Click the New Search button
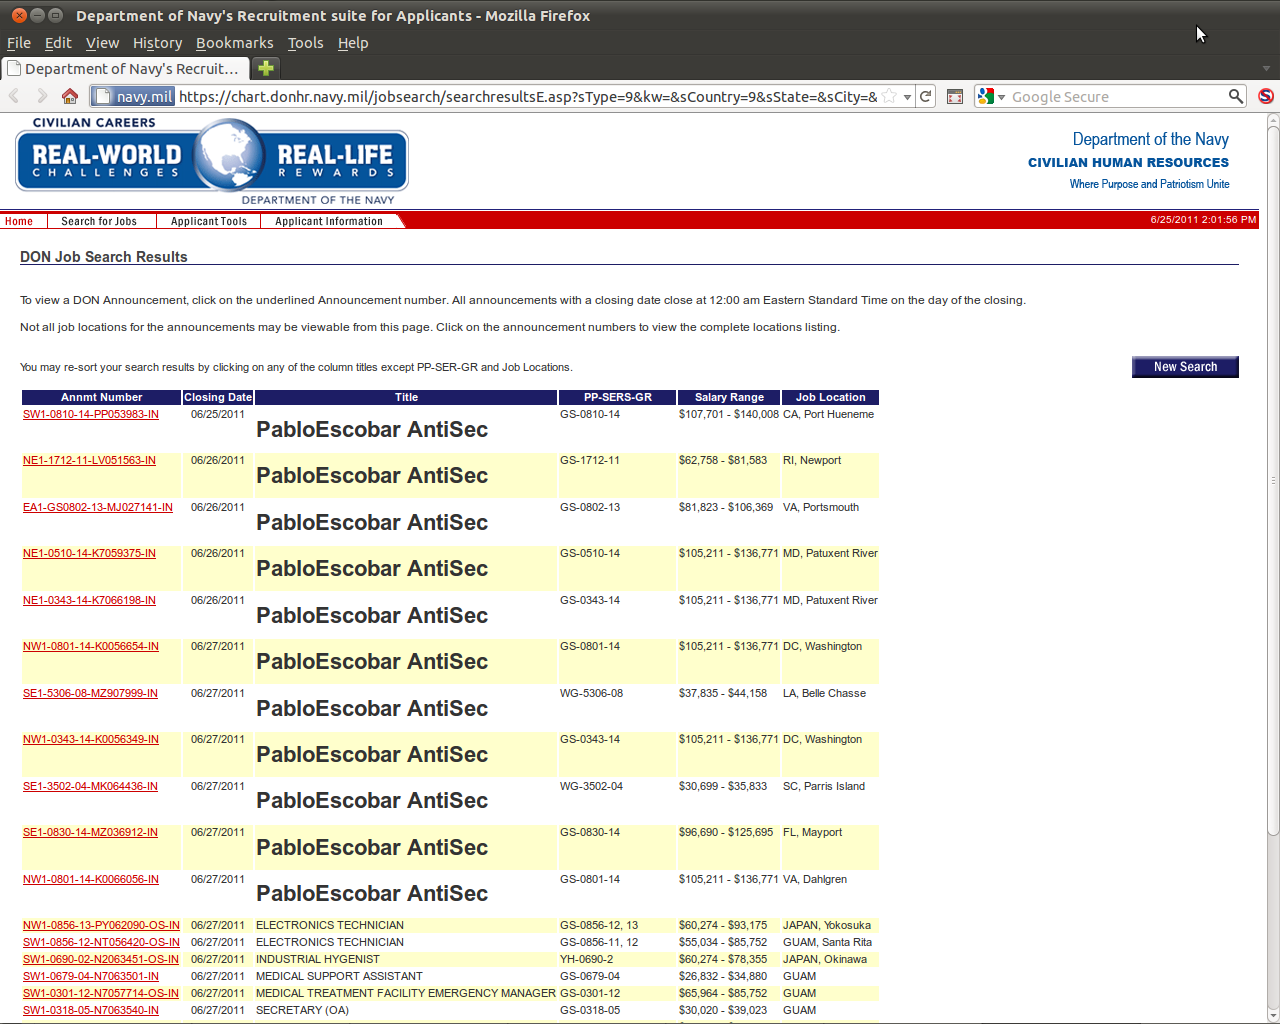The width and height of the screenshot is (1280, 1024). 1185,367
